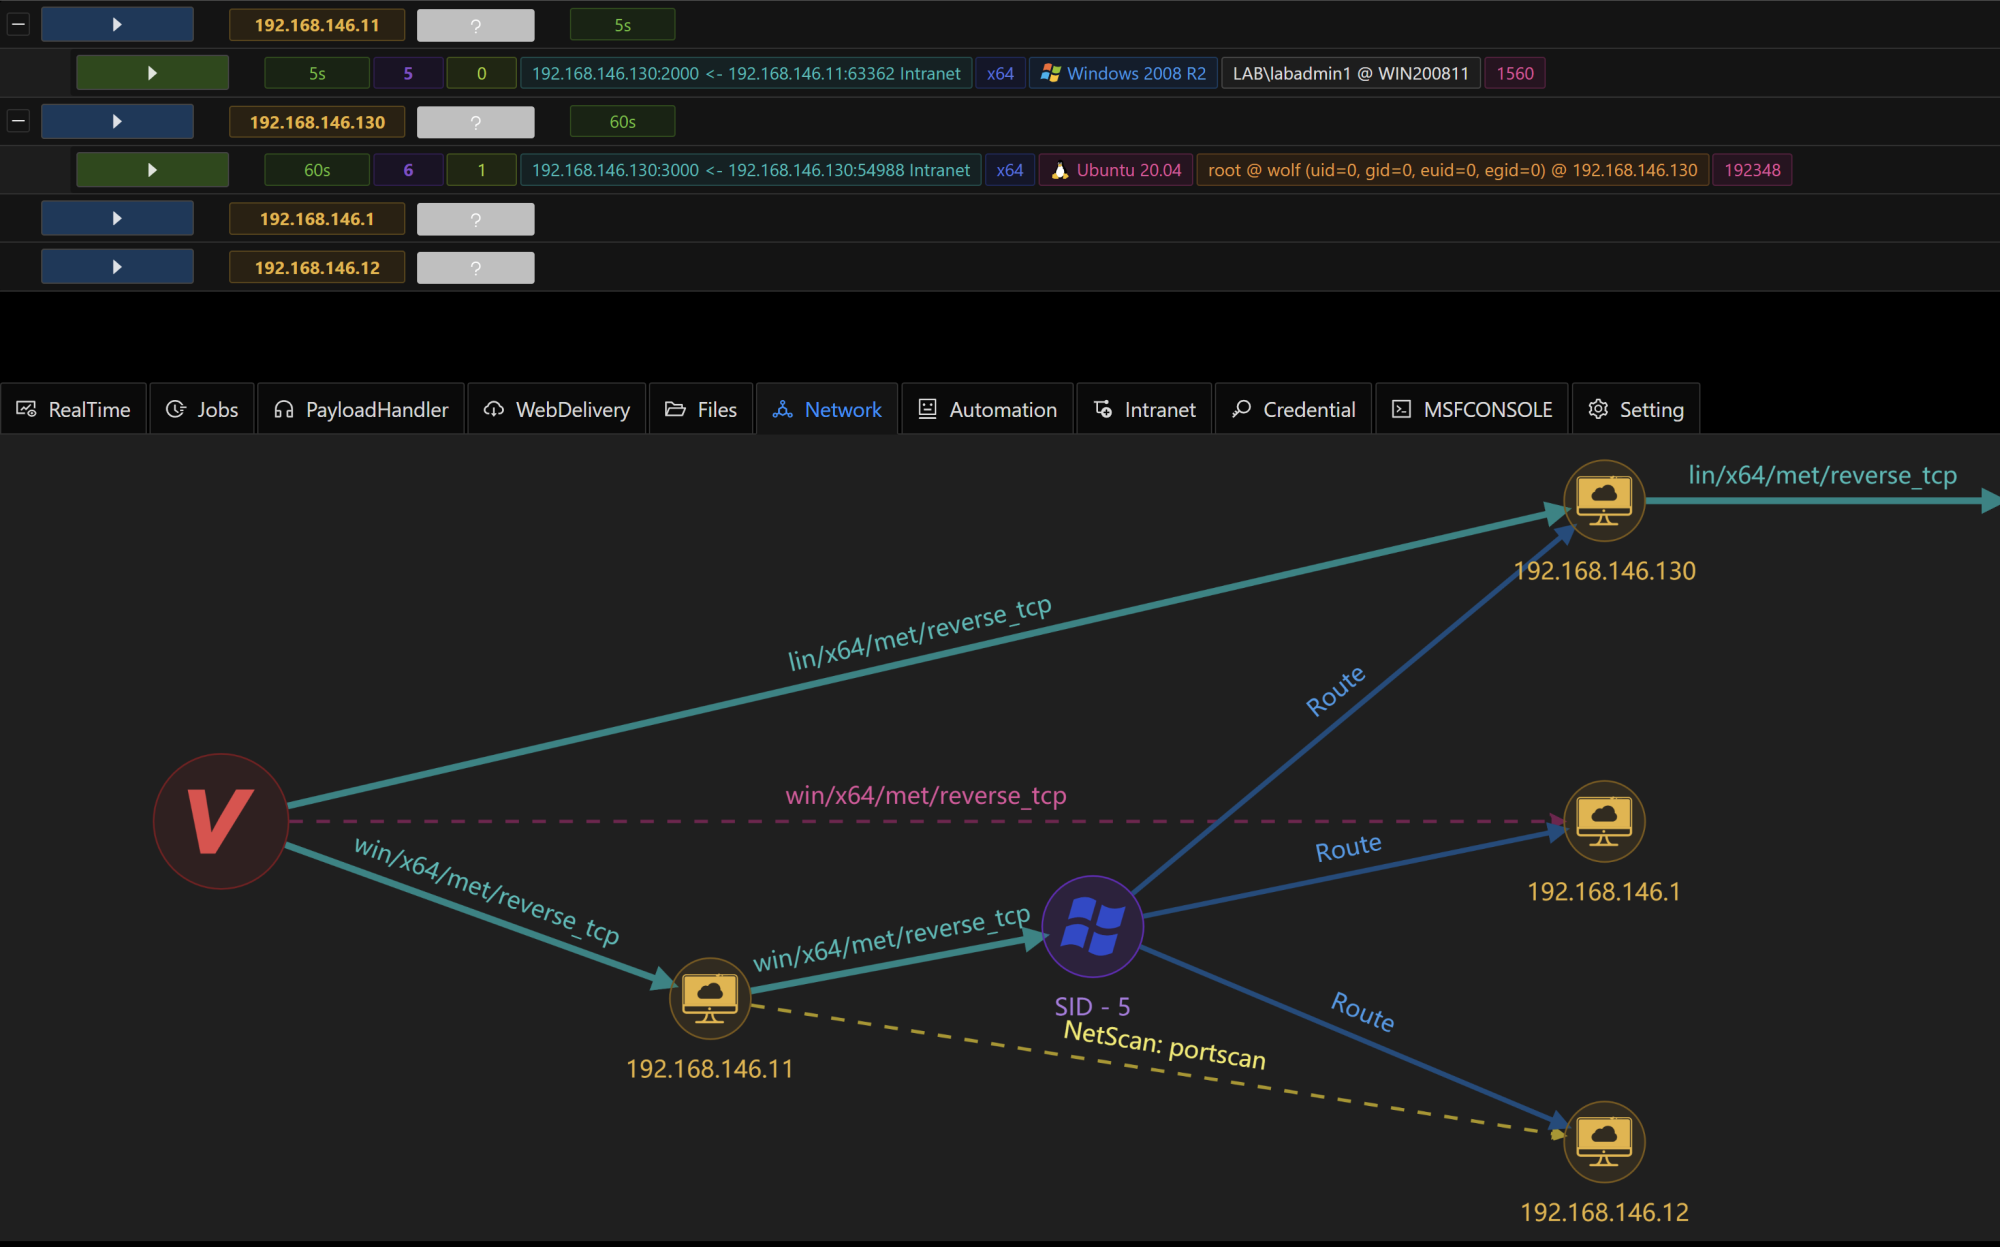Click the SID - 5 node label
2000x1247 pixels.
tap(1092, 1006)
